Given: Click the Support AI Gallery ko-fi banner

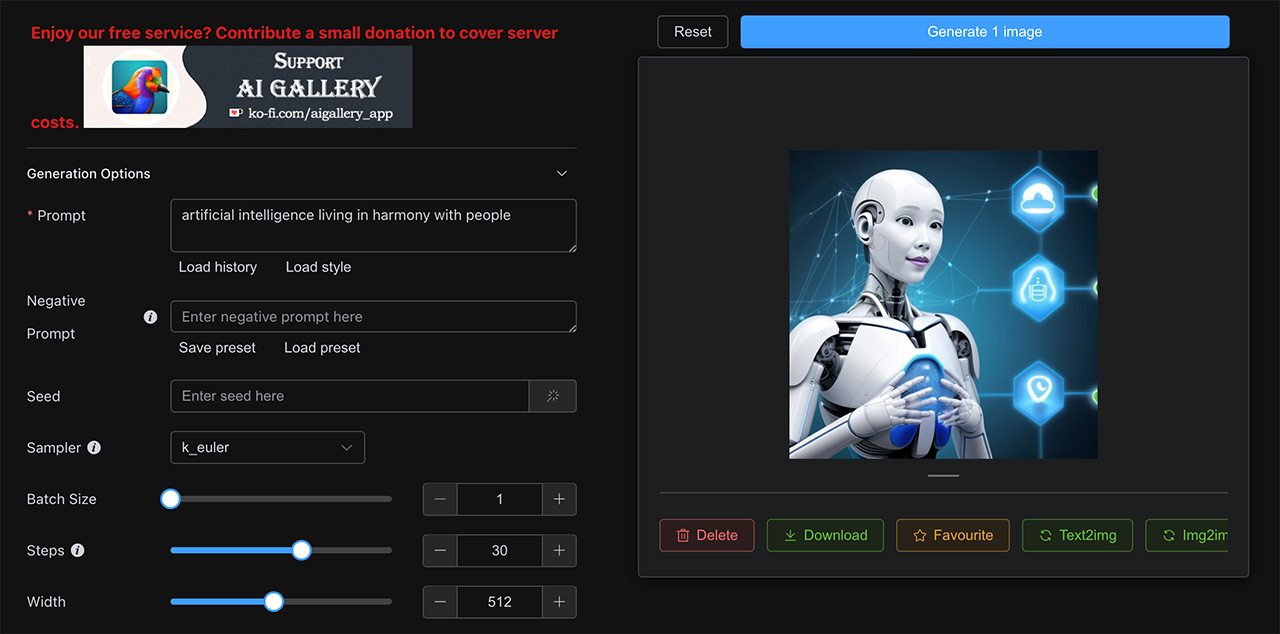Looking at the screenshot, I should (247, 86).
